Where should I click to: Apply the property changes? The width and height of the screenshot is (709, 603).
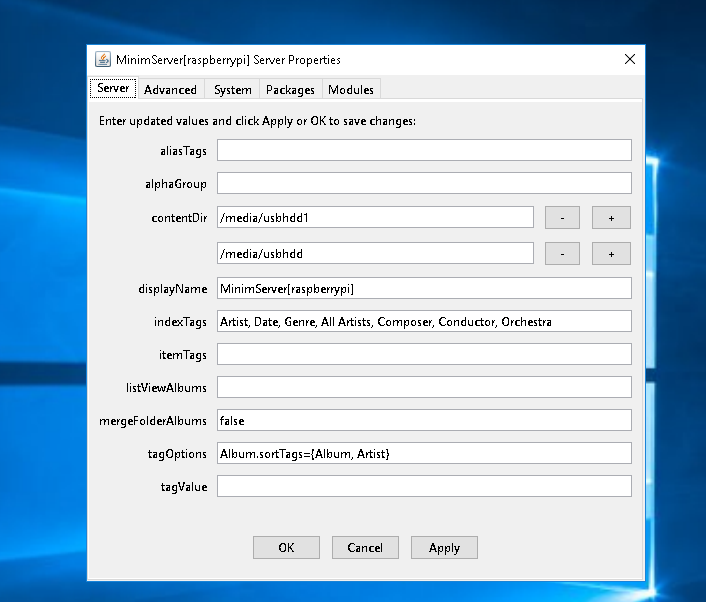445,549
